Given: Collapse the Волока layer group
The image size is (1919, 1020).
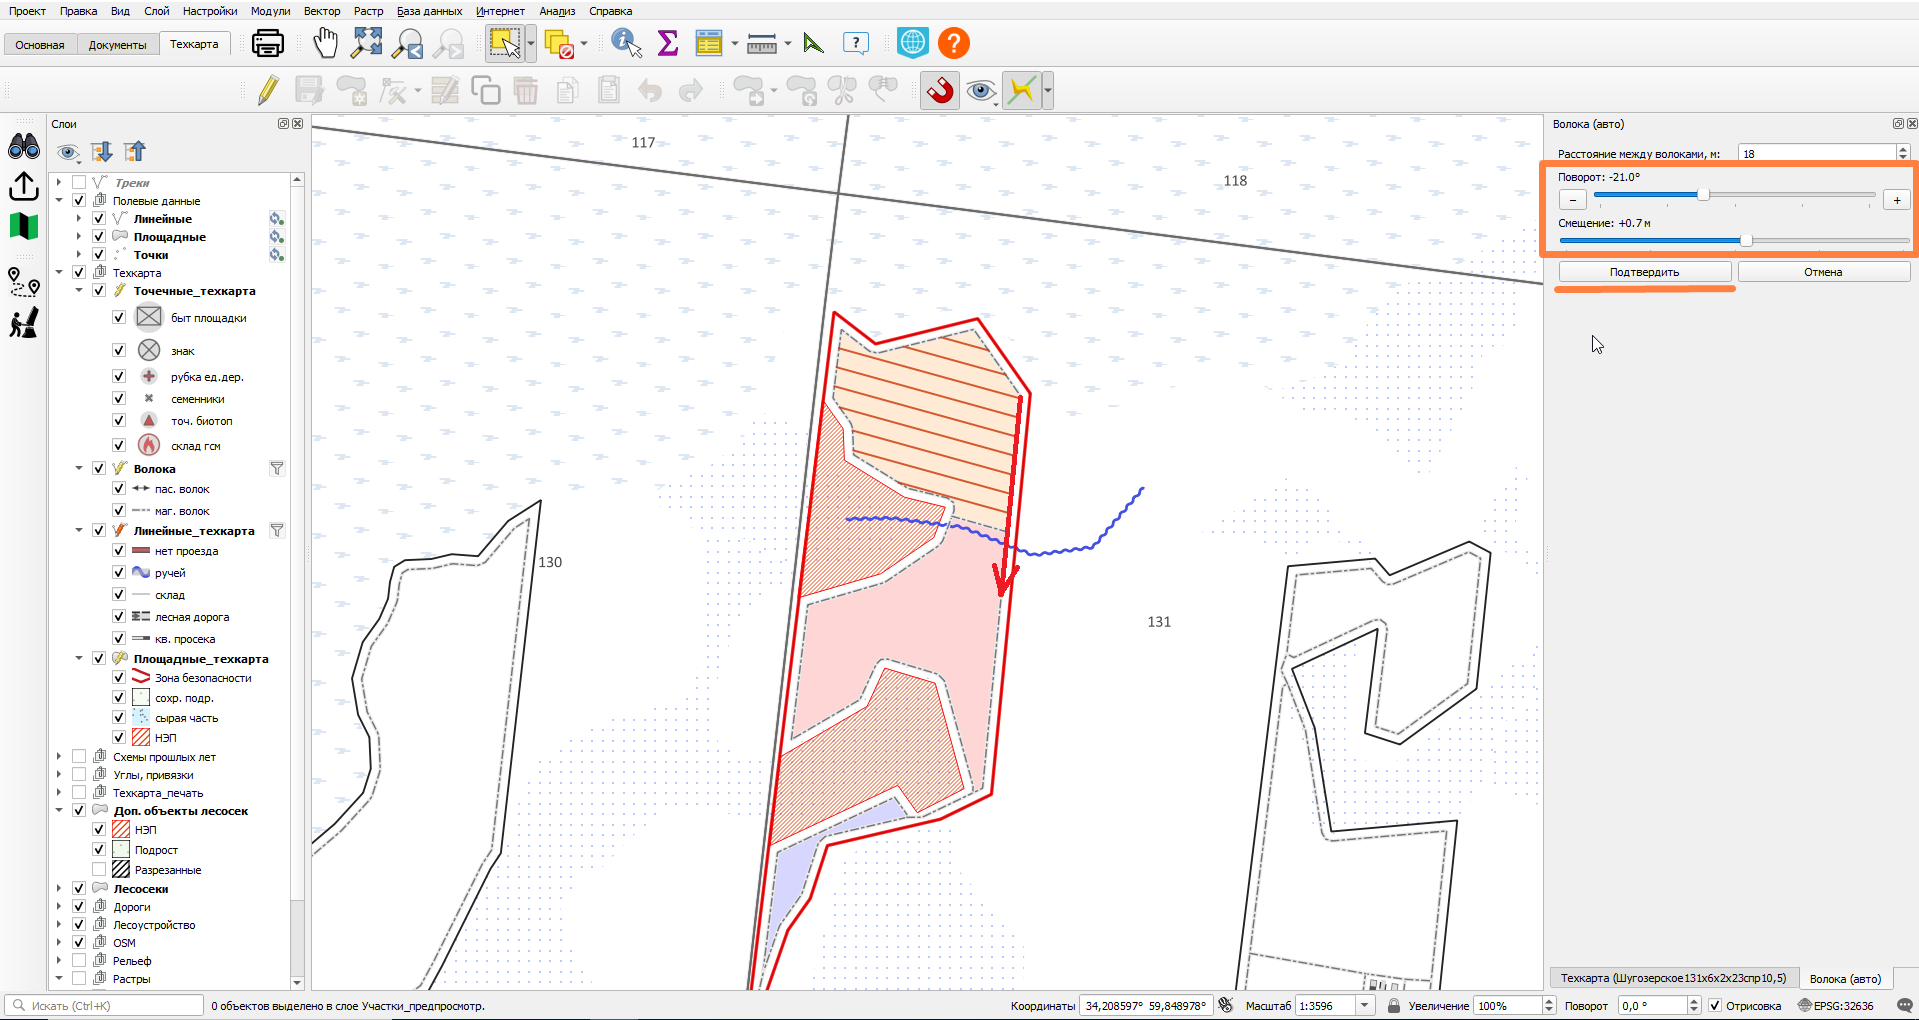Looking at the screenshot, I should click(x=79, y=468).
